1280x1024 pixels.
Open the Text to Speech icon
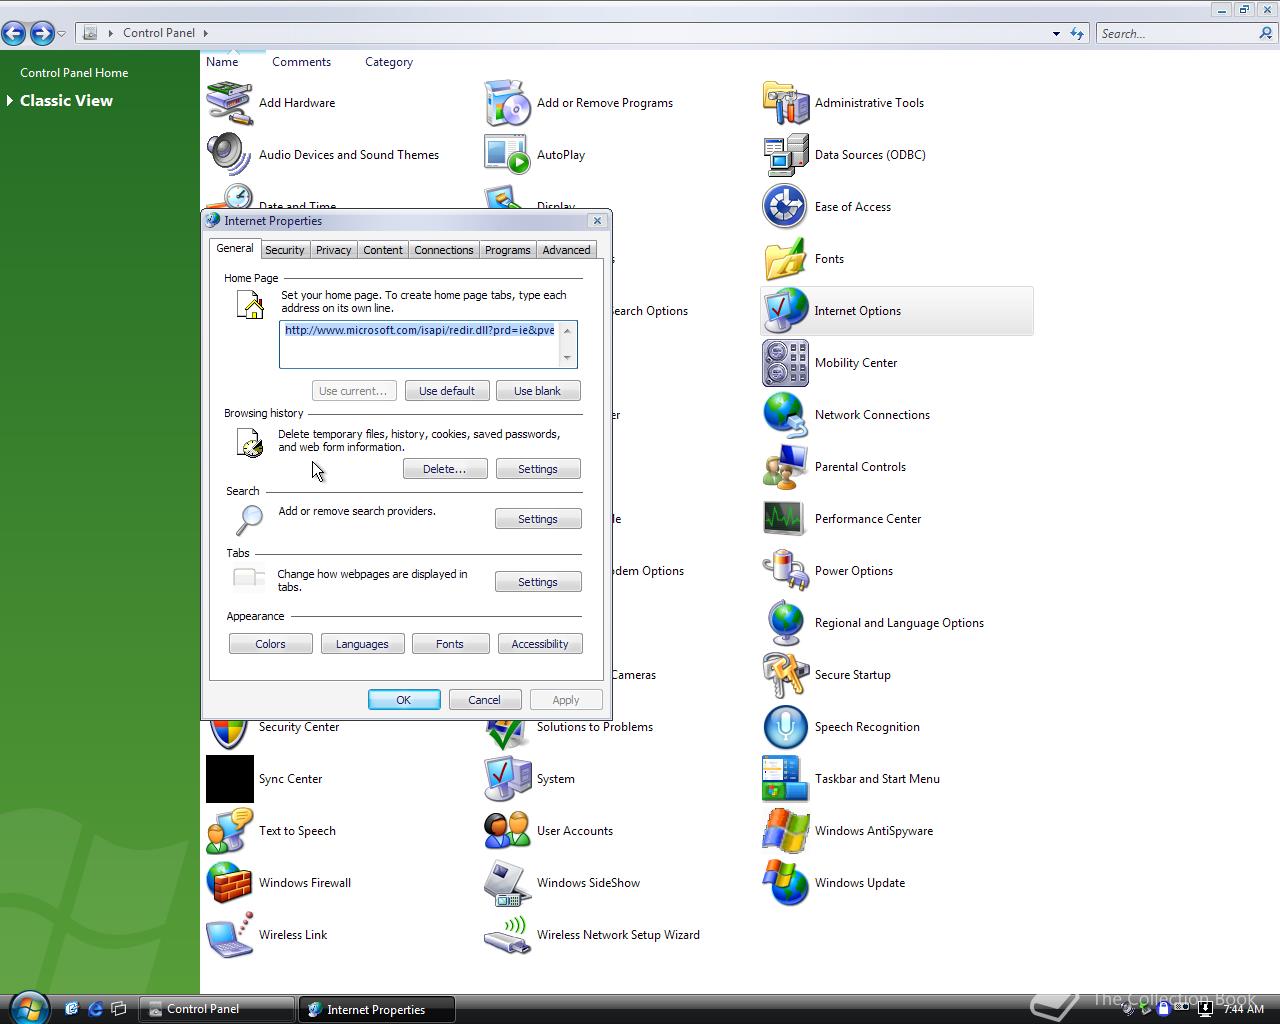click(x=229, y=831)
